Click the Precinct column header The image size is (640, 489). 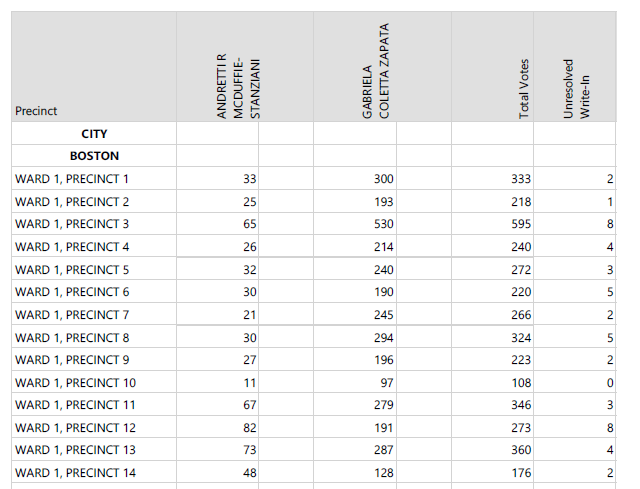(36, 111)
